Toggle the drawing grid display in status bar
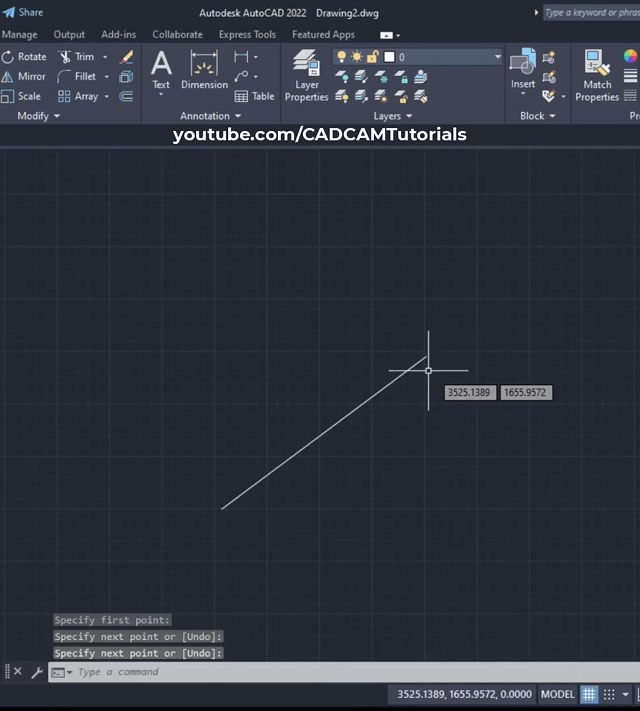Image resolution: width=640 pixels, height=711 pixels. 589,694
